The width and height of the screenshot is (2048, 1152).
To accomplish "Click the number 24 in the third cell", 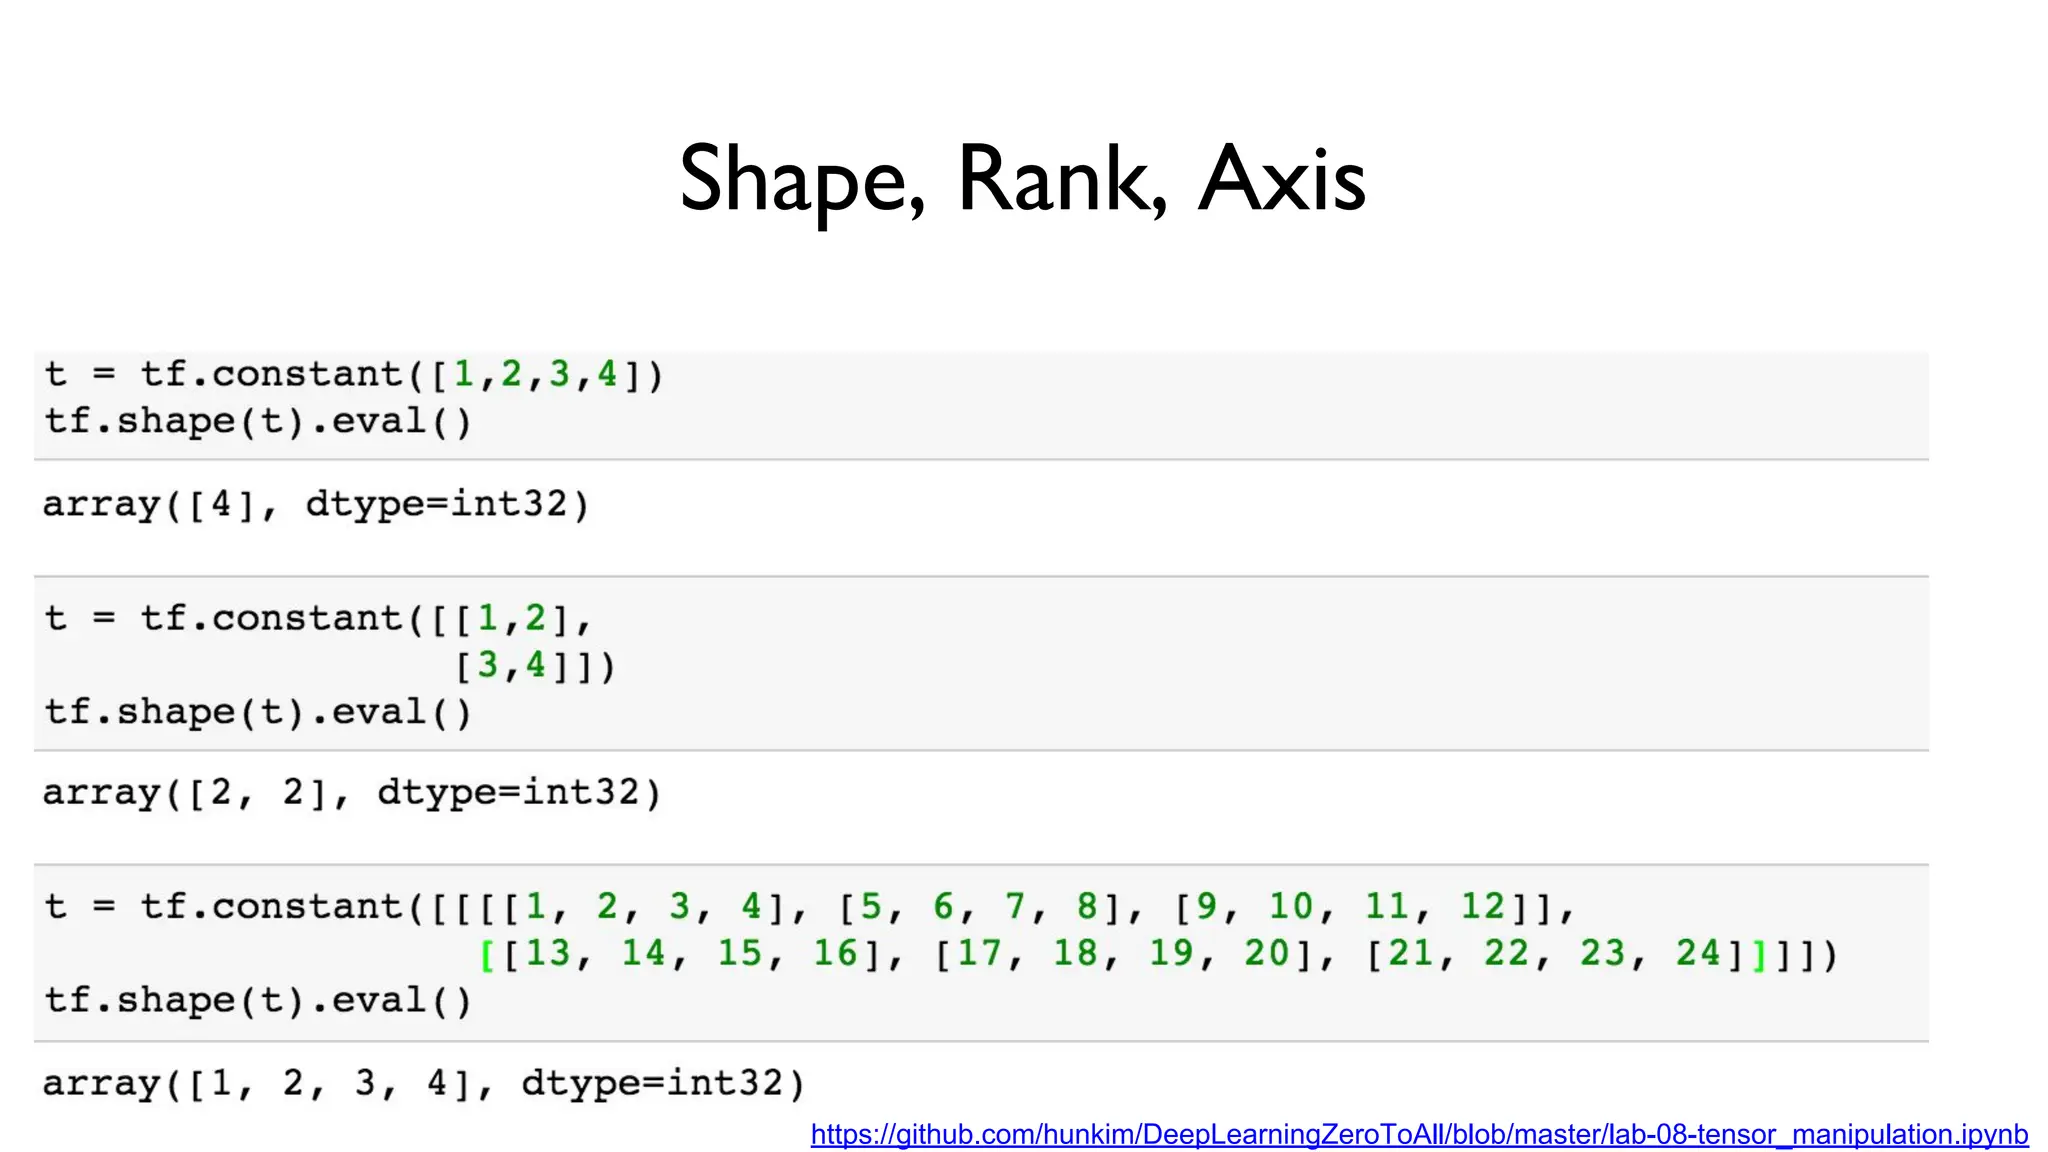I will pyautogui.click(x=1698, y=954).
